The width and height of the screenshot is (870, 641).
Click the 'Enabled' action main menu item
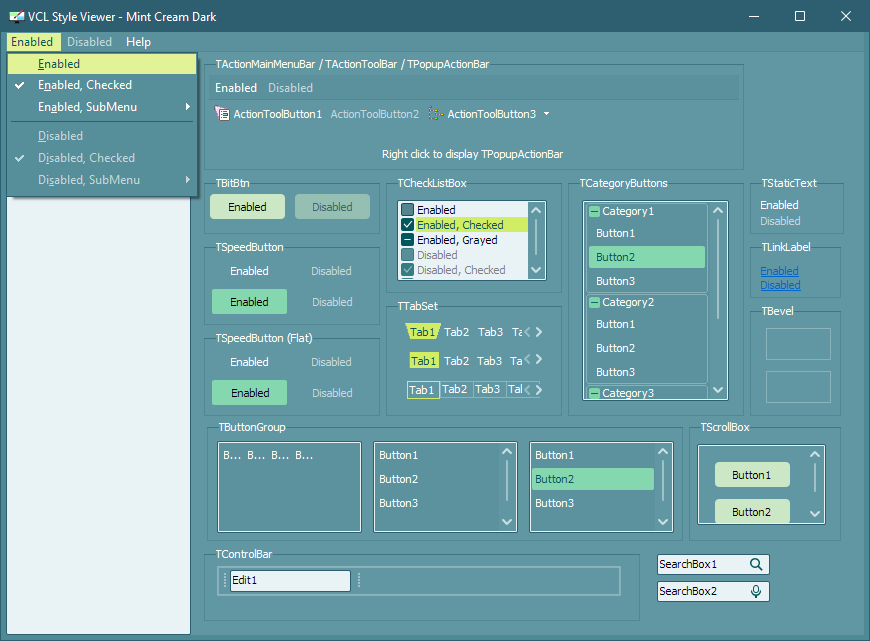[236, 88]
